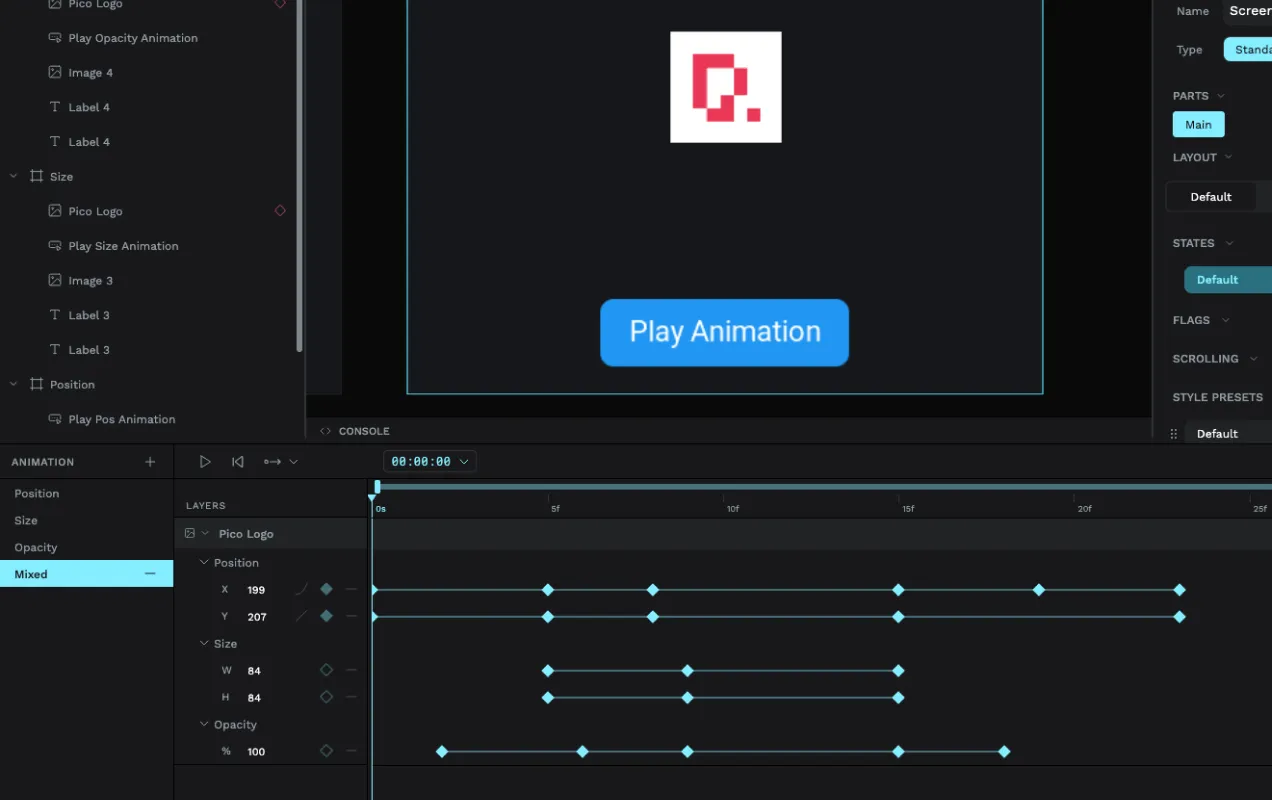Viewport: 1272px width, 800px height.
Task: Click the X position value 199
Action: click(256, 590)
